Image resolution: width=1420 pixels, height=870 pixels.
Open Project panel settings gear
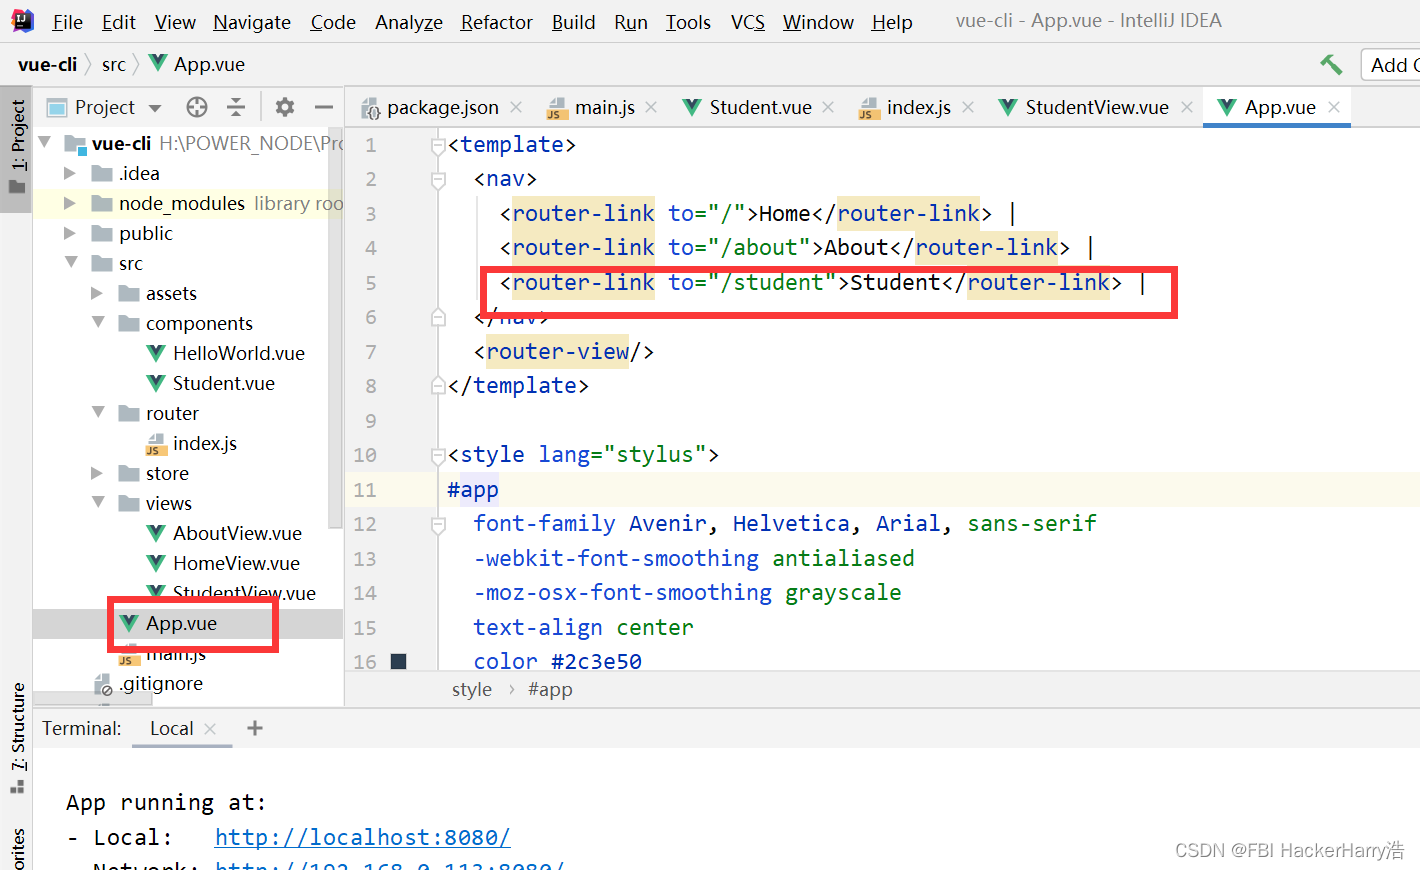click(x=284, y=107)
